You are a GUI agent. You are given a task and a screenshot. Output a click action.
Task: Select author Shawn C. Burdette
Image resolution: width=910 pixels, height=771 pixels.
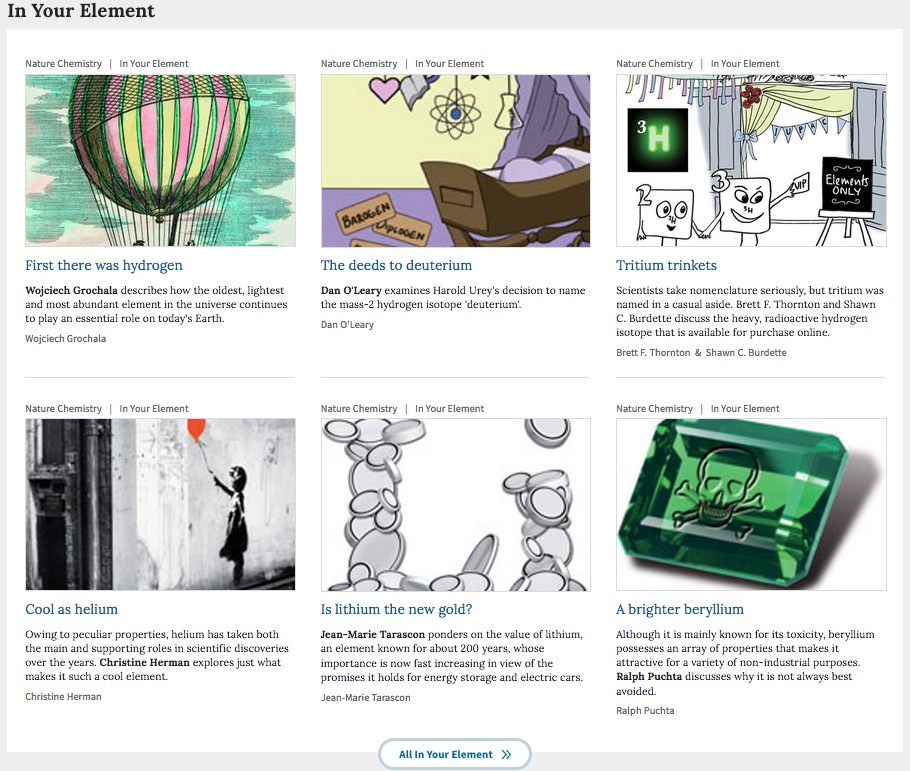(x=746, y=352)
